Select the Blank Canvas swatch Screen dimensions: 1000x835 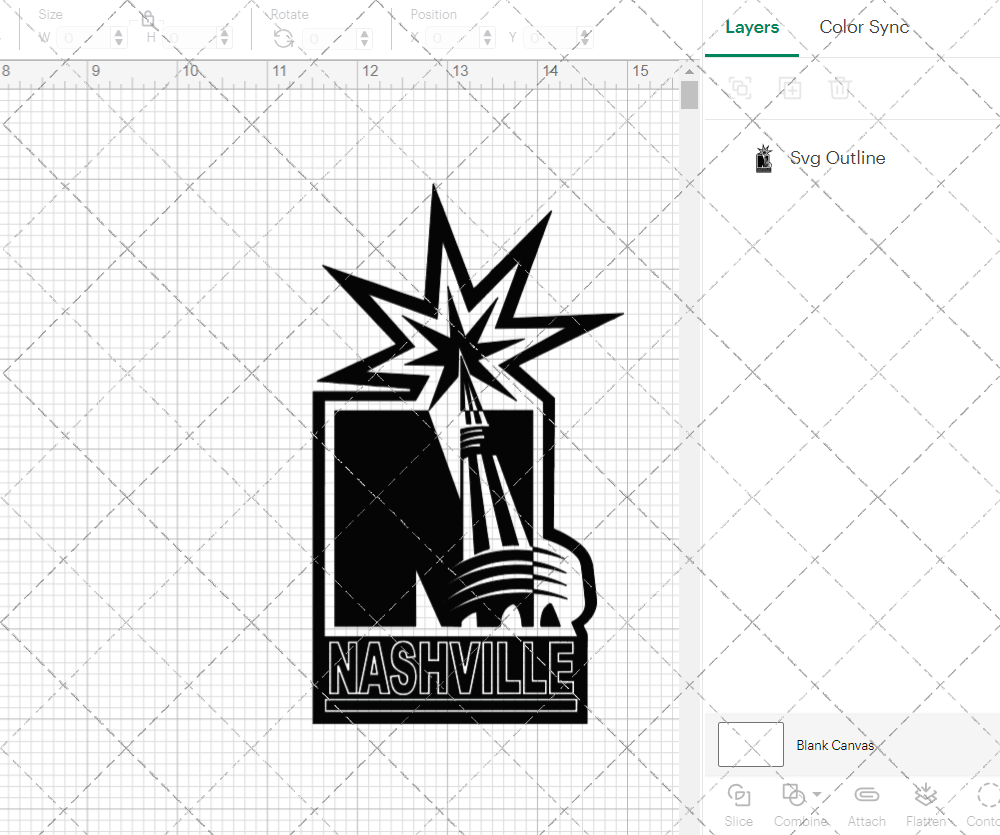tap(751, 744)
